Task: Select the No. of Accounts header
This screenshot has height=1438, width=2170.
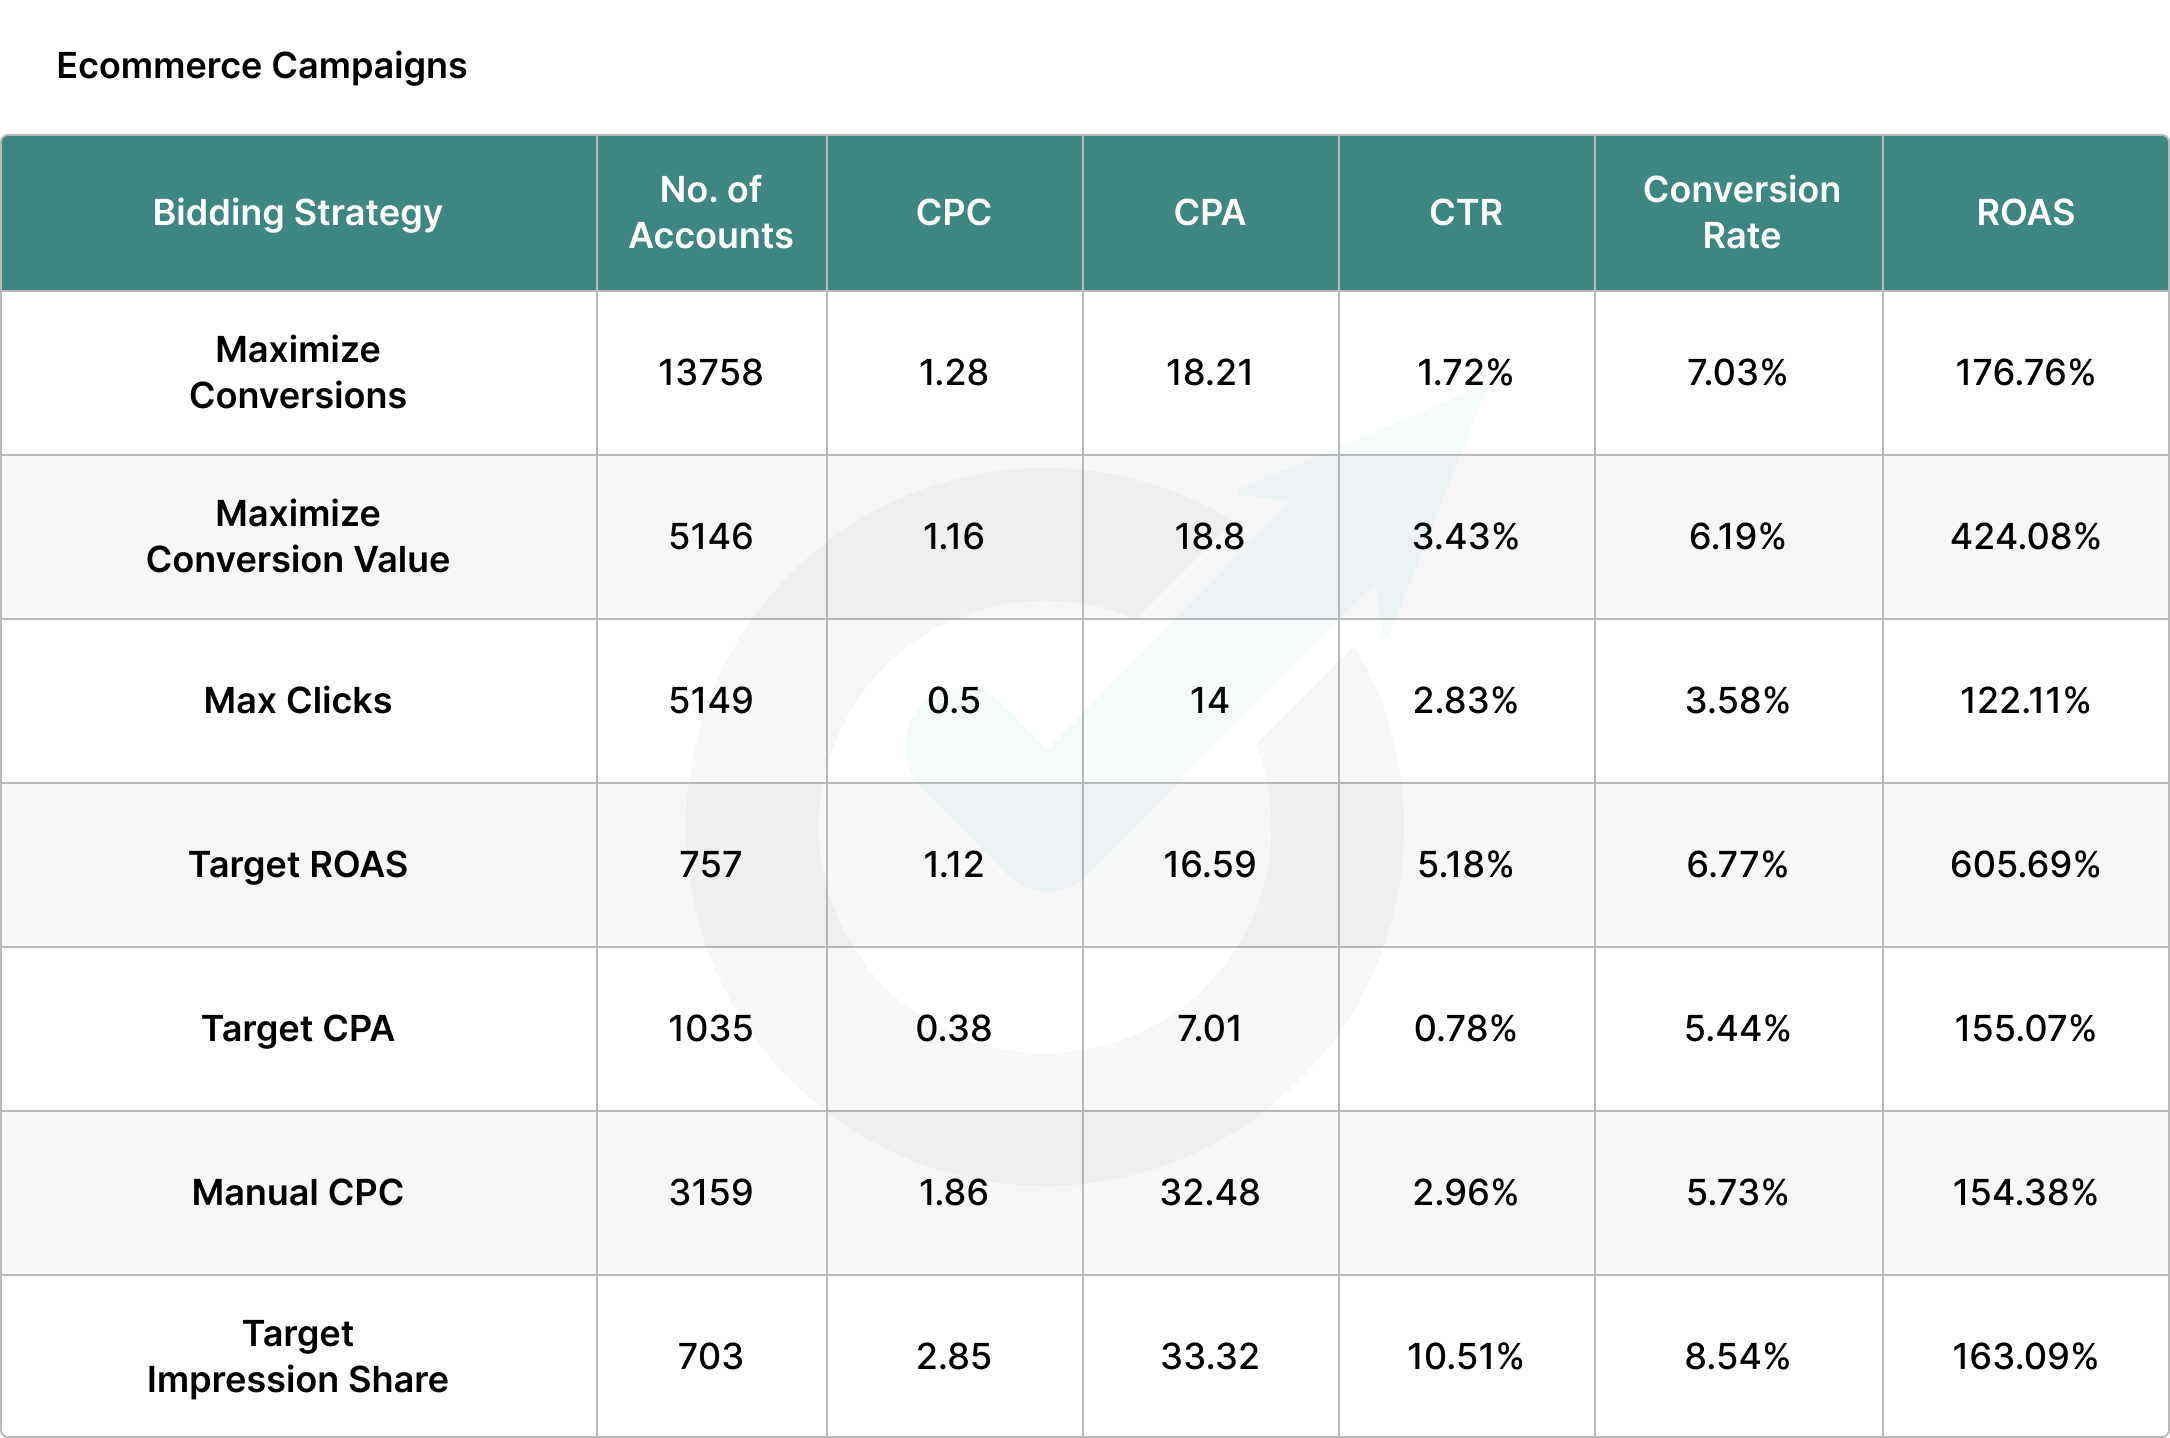Action: coord(710,212)
